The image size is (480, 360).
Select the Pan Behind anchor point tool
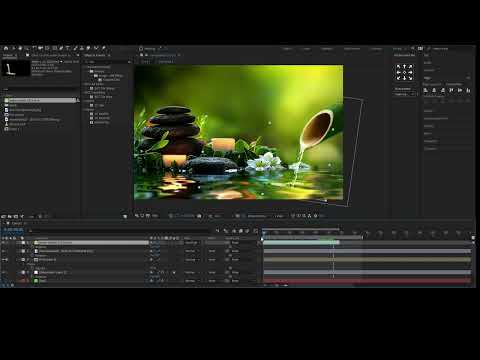[47, 48]
